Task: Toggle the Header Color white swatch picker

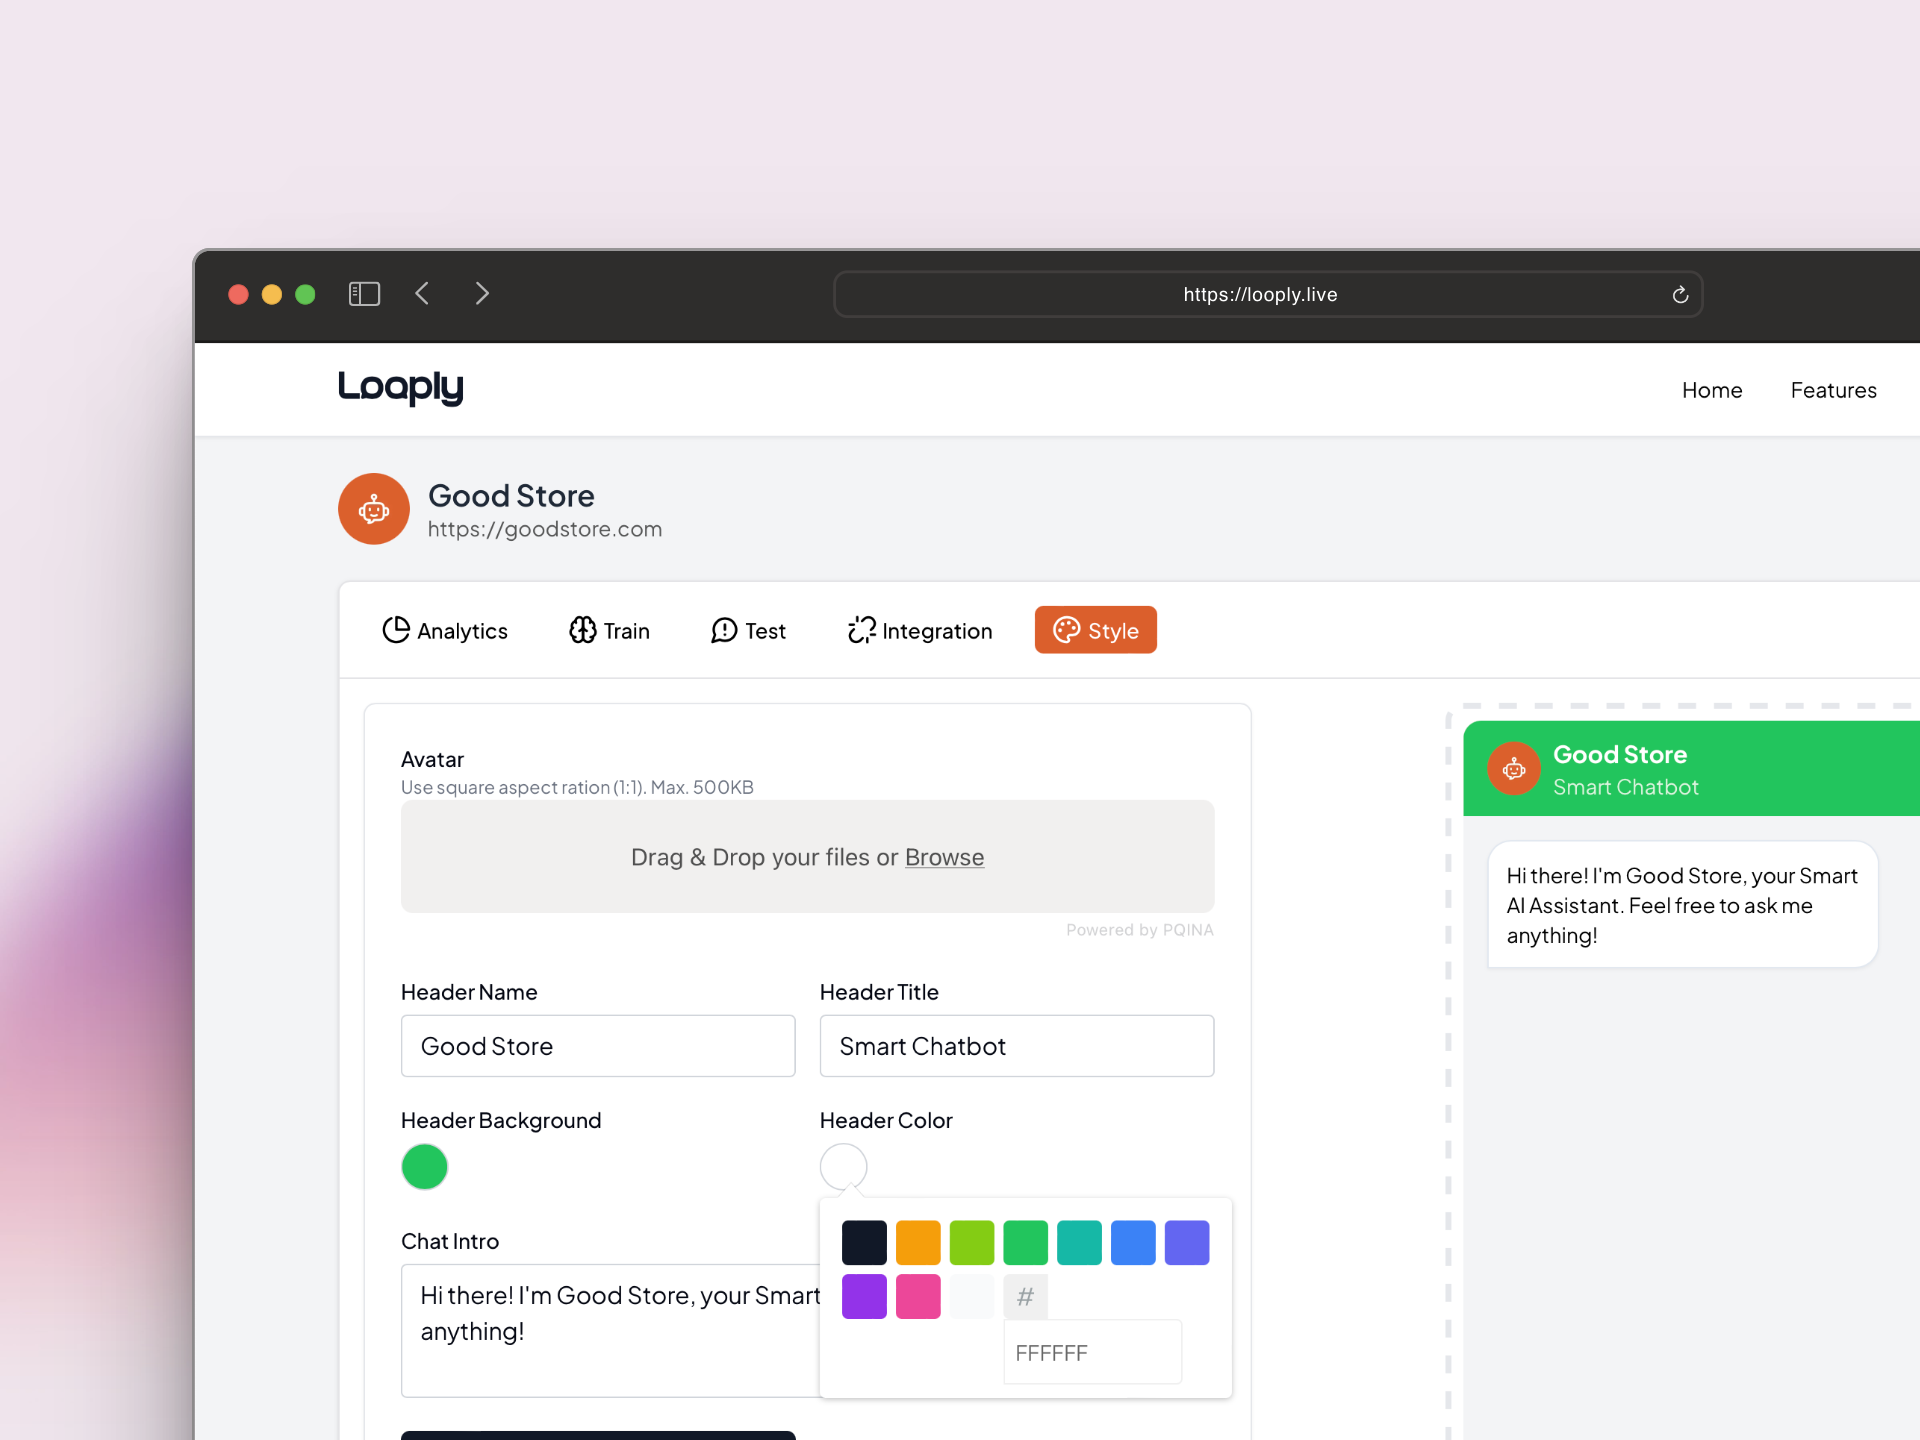Action: pos(843,1167)
